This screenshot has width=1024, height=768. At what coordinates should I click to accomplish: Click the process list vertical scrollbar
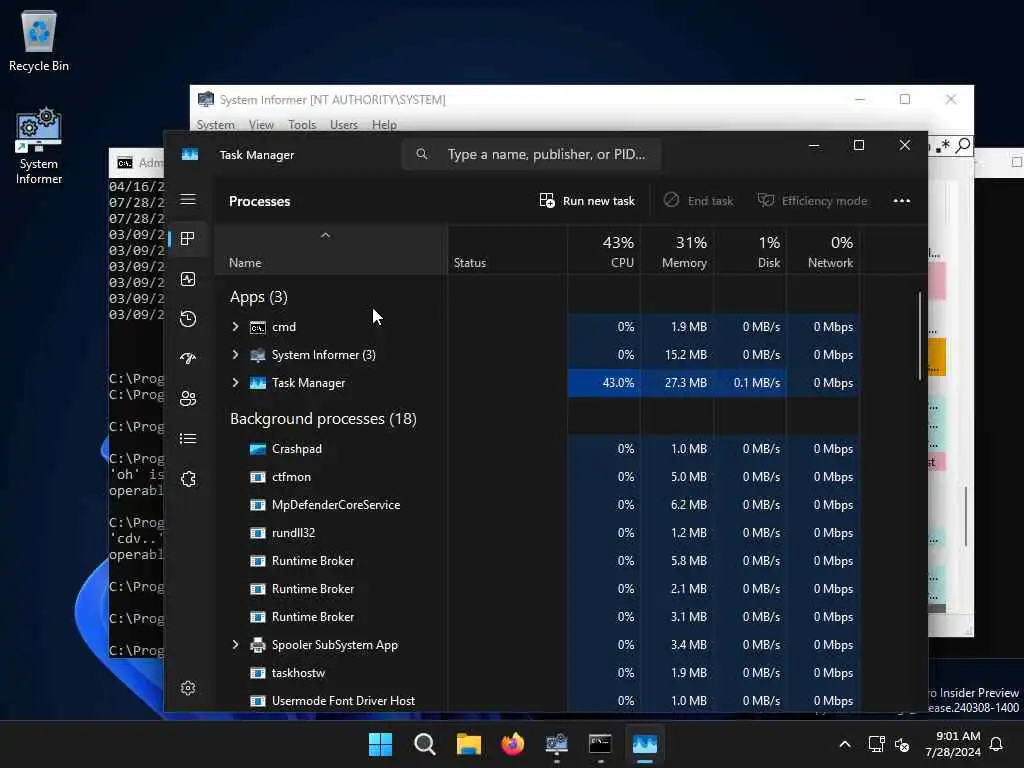coord(920,336)
